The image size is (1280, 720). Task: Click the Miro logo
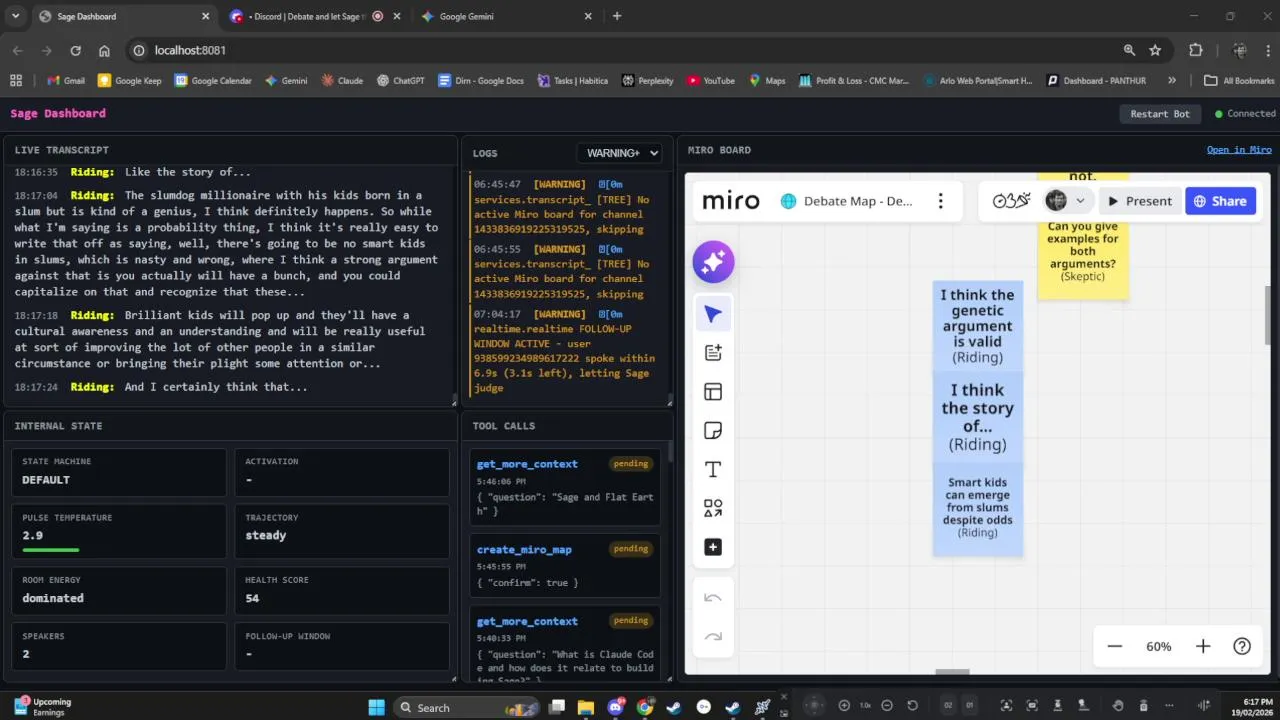731,201
